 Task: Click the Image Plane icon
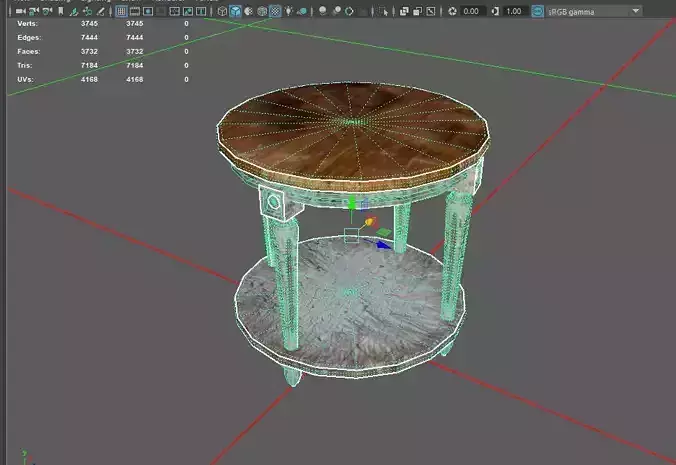74,11
